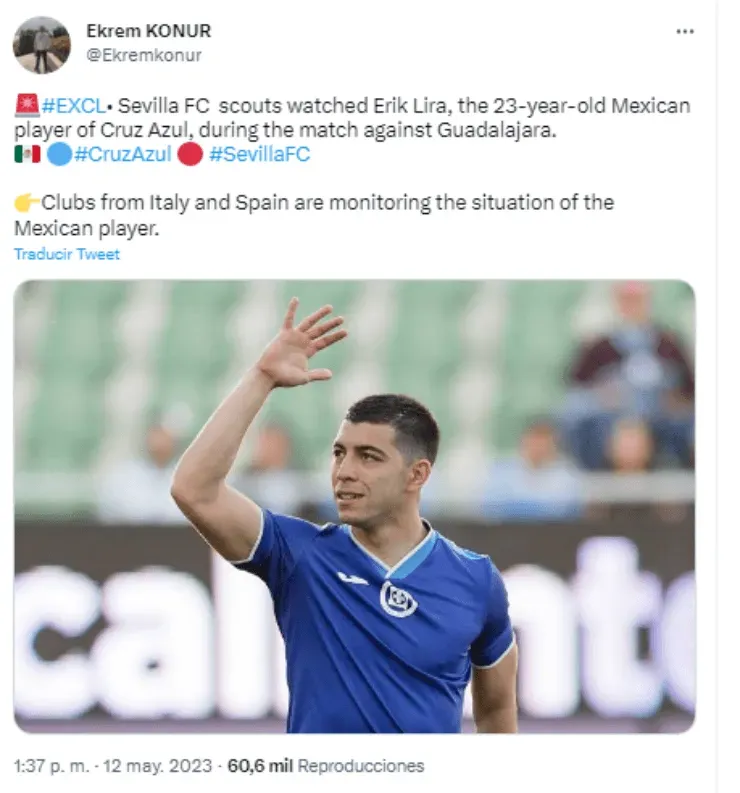Viewport: 740px width, 793px height.
Task: Click the red circle emoji before #SevillaFC
Action: tap(189, 154)
